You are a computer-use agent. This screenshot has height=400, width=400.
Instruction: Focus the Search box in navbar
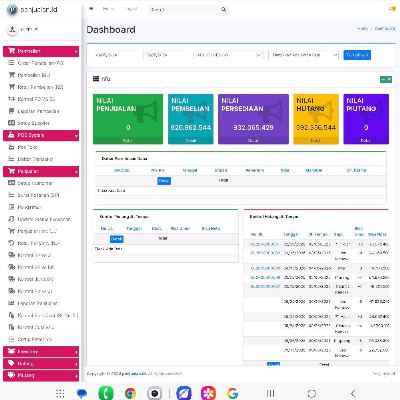[x=184, y=10]
